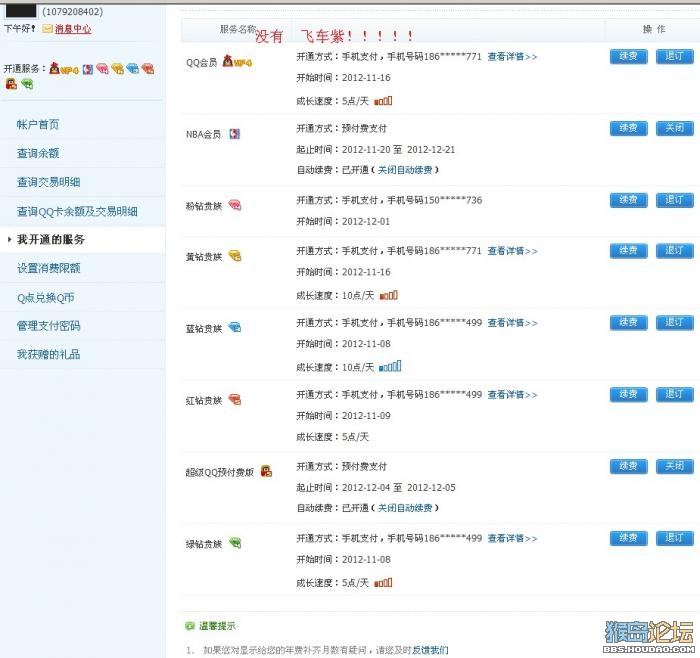700x658 pixels.
Task: Click the 蓝钻贵族 growth speed bar icon
Action: click(390, 366)
